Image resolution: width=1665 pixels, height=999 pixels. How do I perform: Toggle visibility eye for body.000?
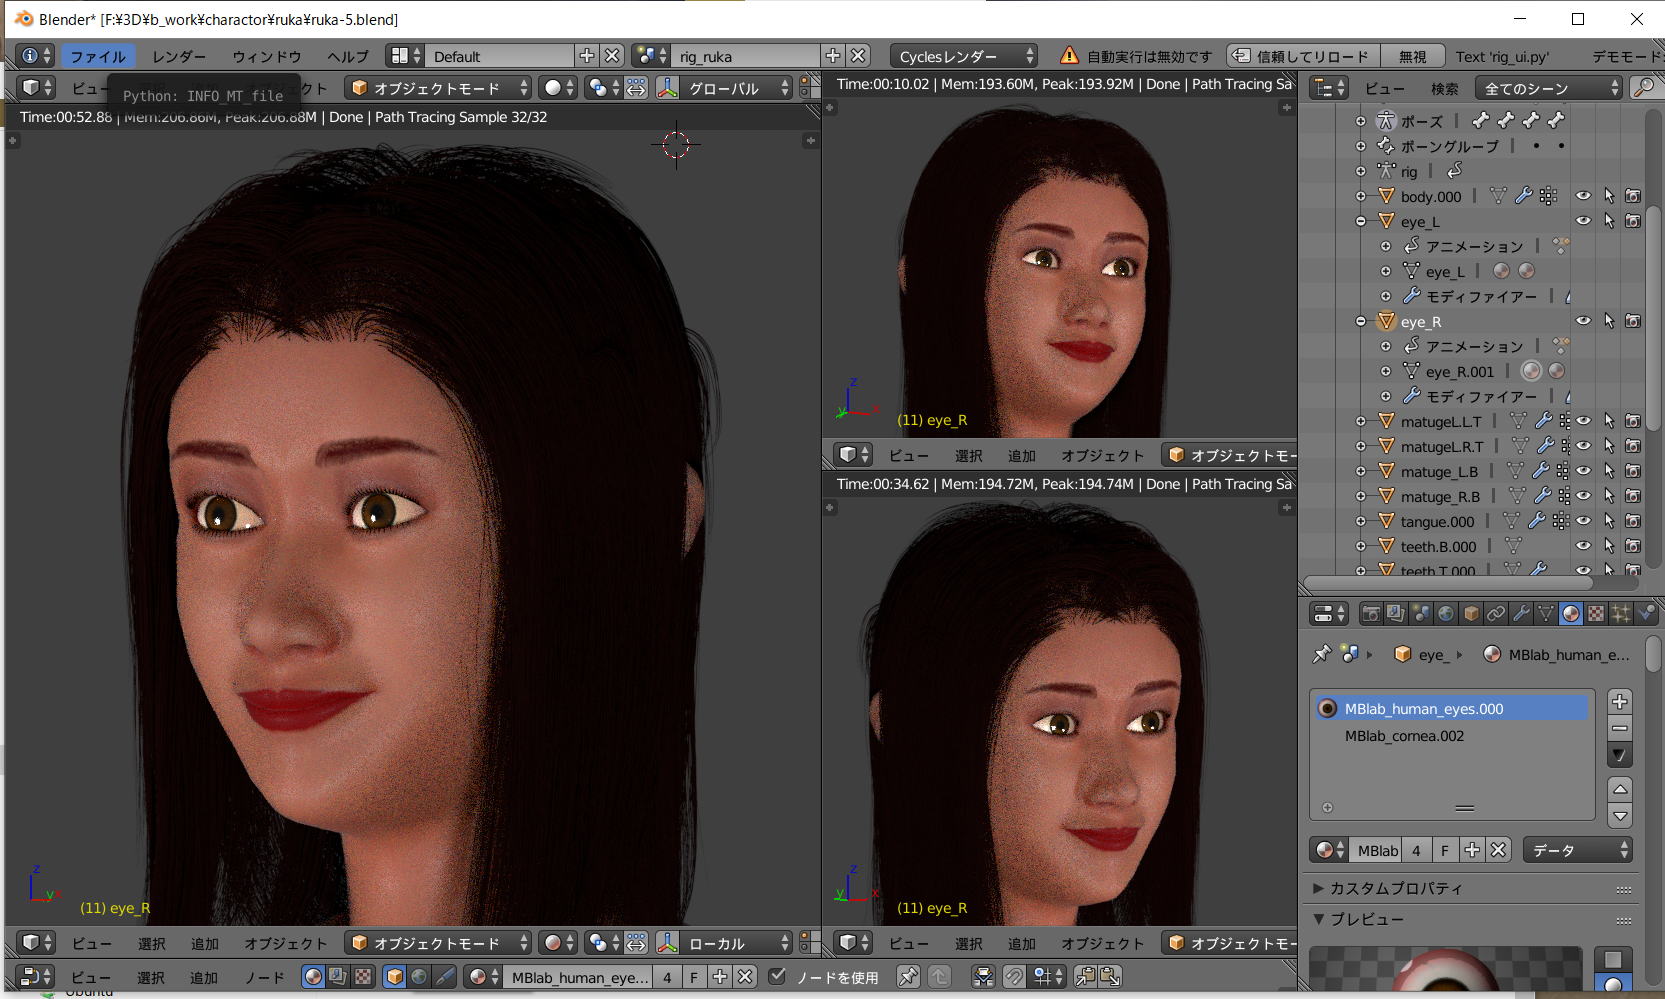1583,196
